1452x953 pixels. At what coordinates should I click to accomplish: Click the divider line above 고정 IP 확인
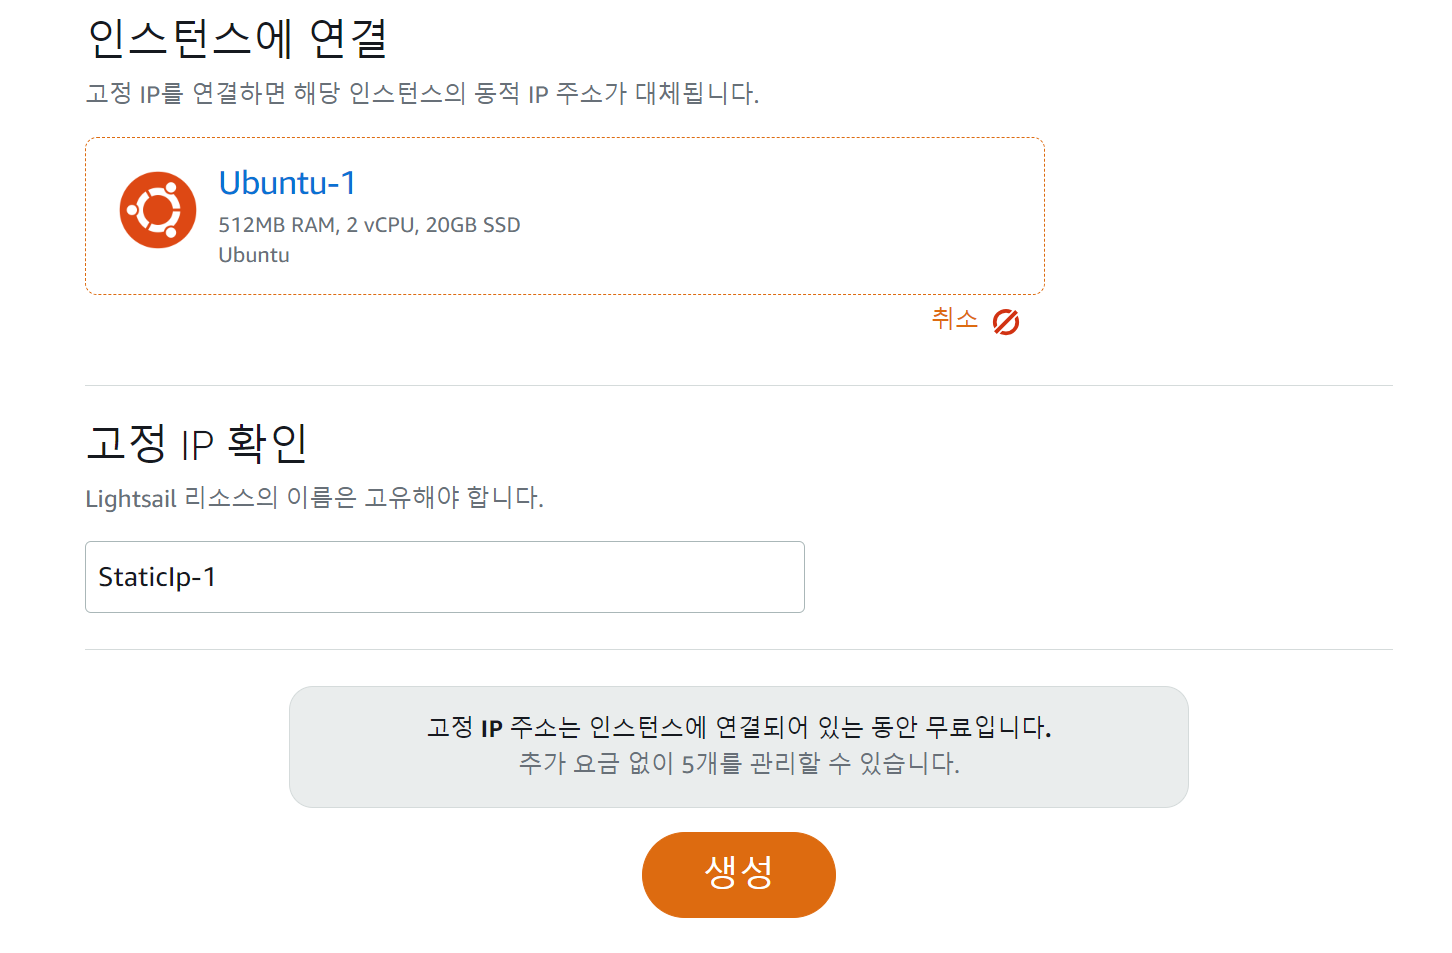coord(739,385)
